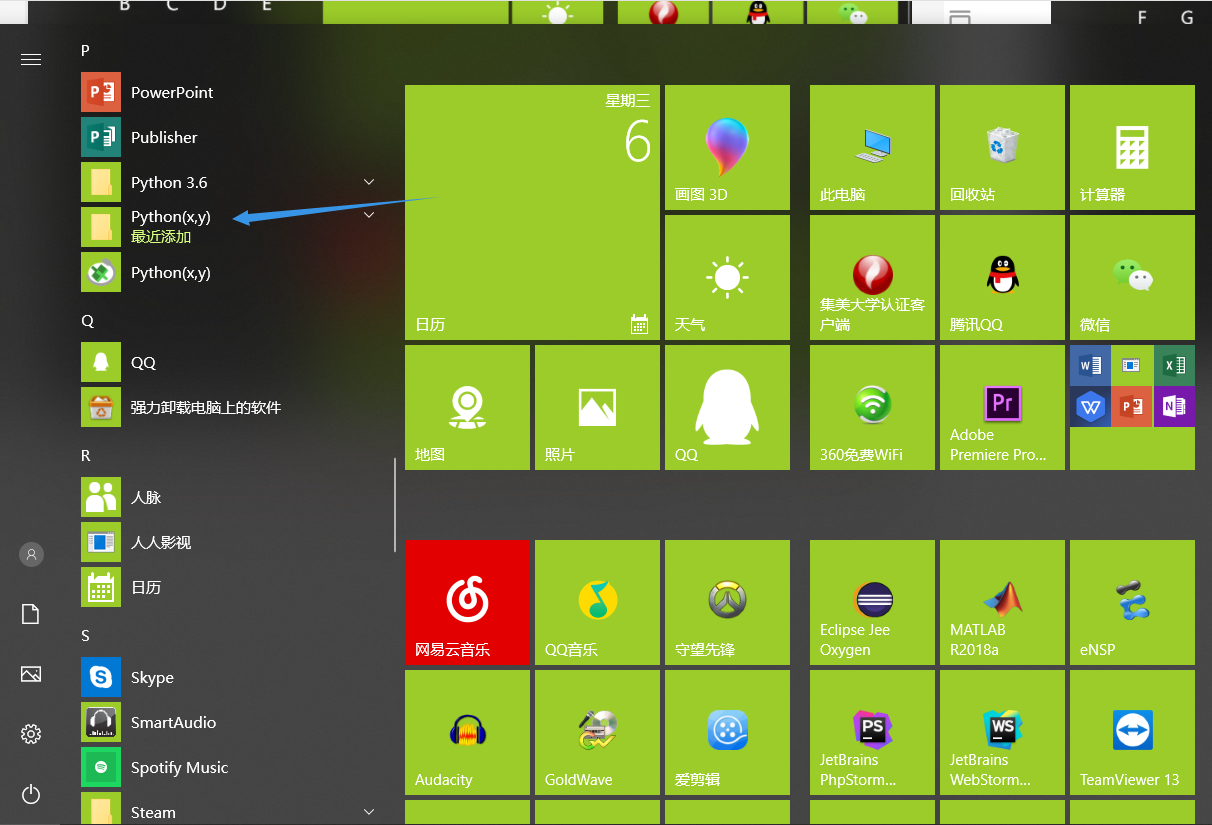The width and height of the screenshot is (1212, 825).
Task: Click the letter S section header
Action: coord(86,636)
